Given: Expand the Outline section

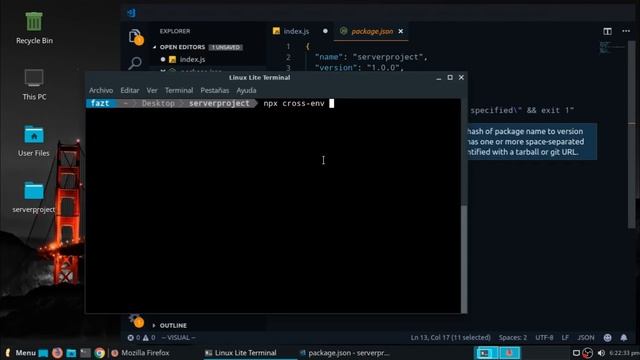Looking at the screenshot, I should (173, 325).
